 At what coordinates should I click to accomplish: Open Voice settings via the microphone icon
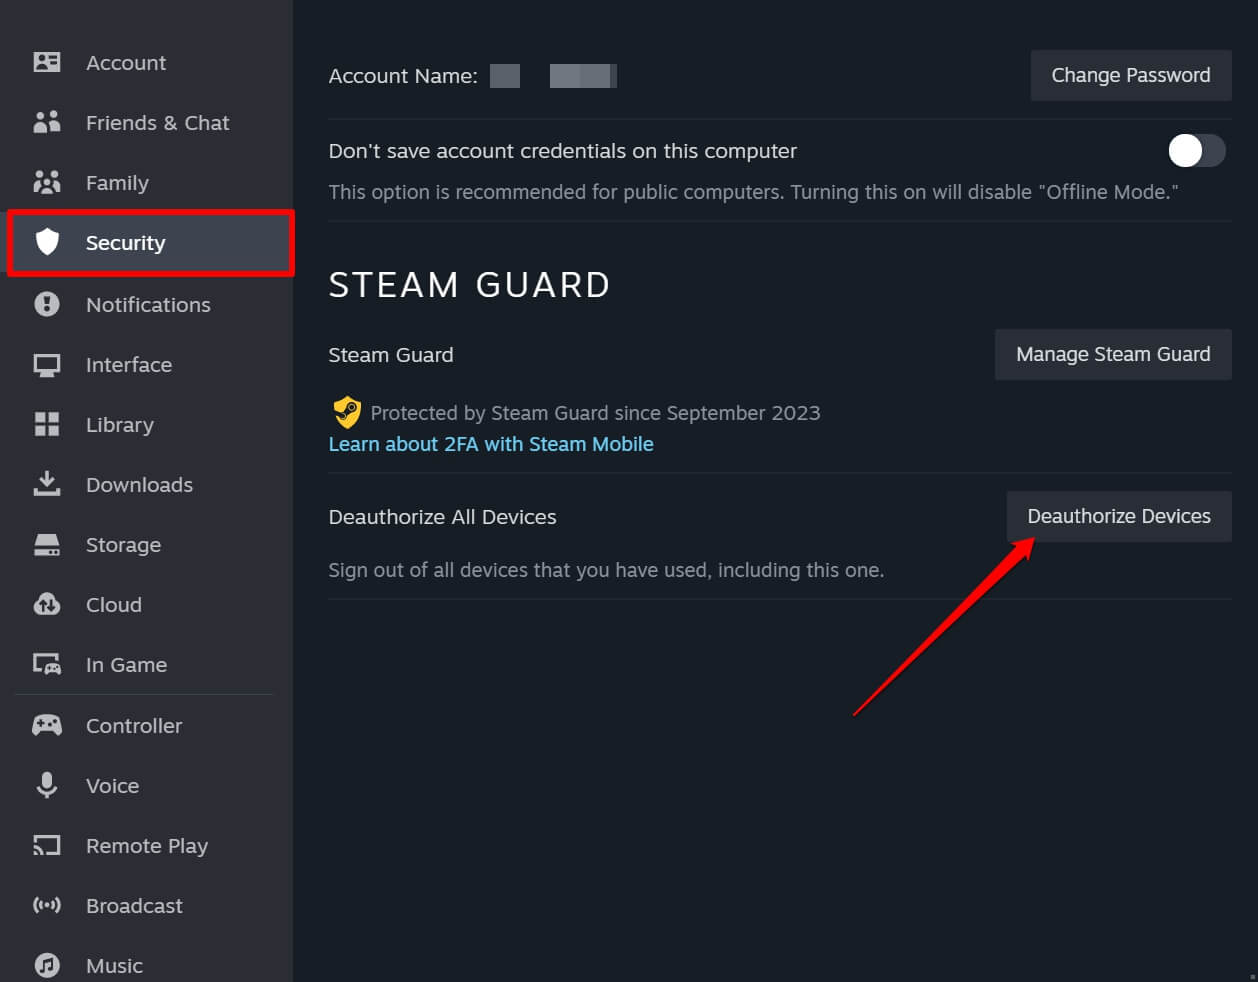point(46,785)
